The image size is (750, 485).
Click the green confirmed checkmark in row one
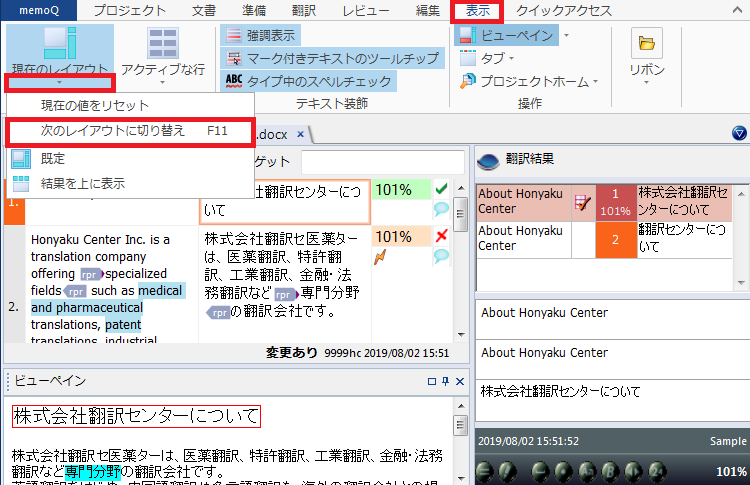point(441,188)
